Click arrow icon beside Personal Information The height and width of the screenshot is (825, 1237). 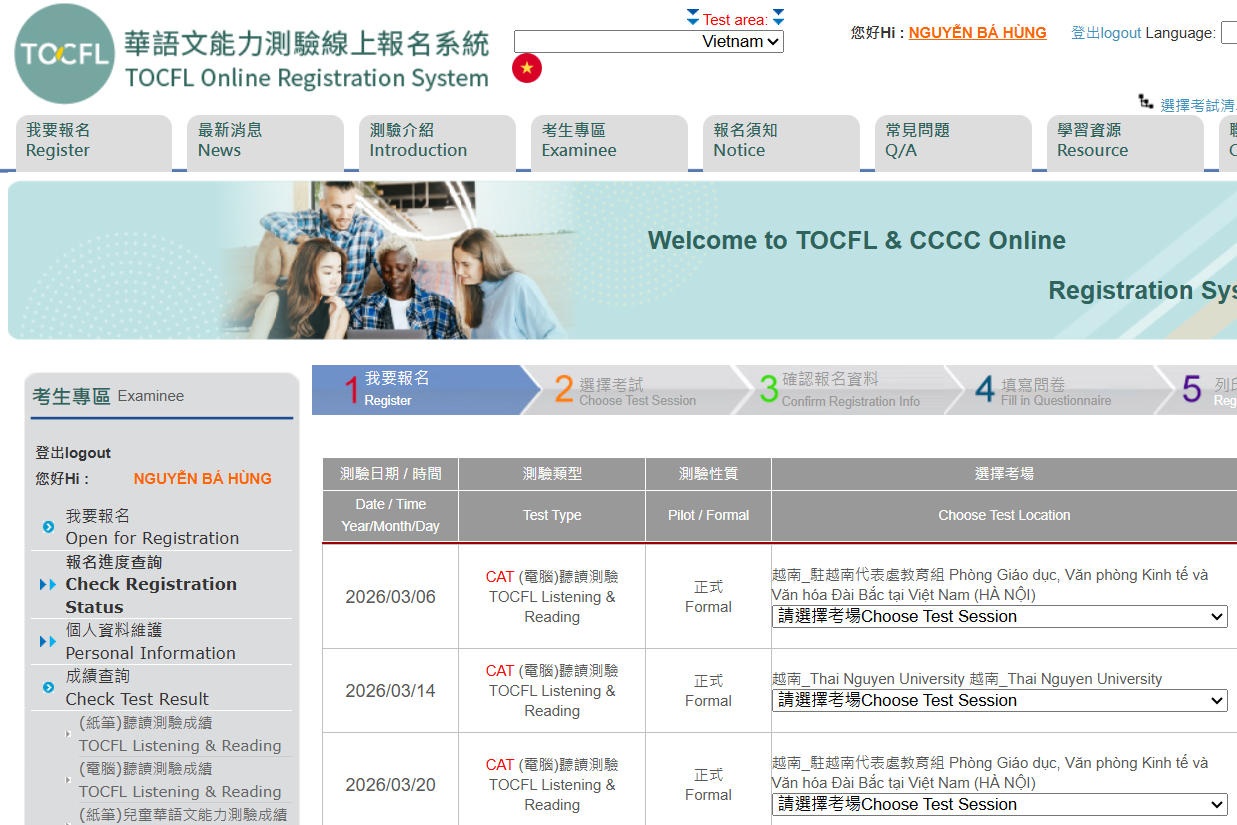[x=47, y=642]
